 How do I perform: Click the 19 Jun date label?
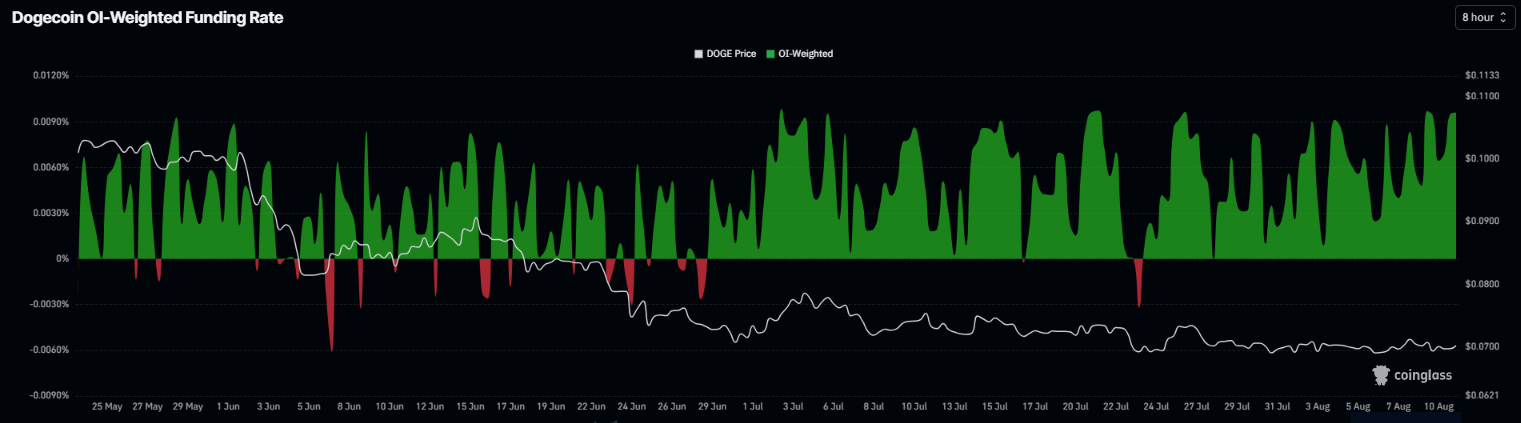click(551, 407)
